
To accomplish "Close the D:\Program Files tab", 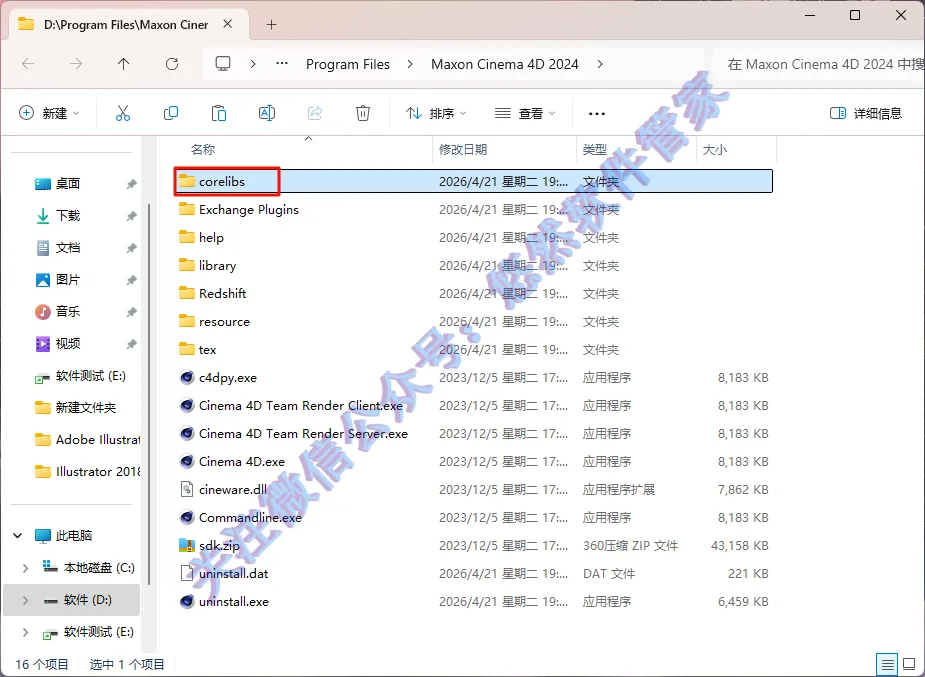I will click(x=228, y=24).
